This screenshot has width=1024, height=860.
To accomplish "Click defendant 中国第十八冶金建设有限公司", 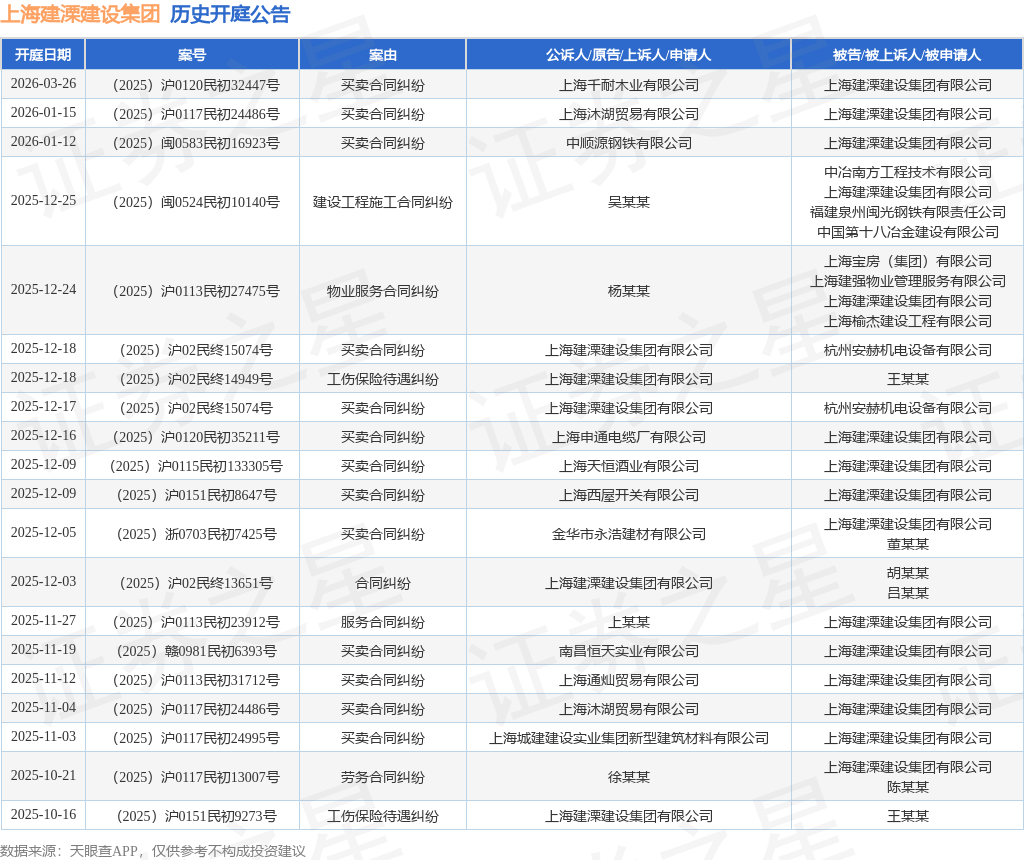I will point(907,232).
